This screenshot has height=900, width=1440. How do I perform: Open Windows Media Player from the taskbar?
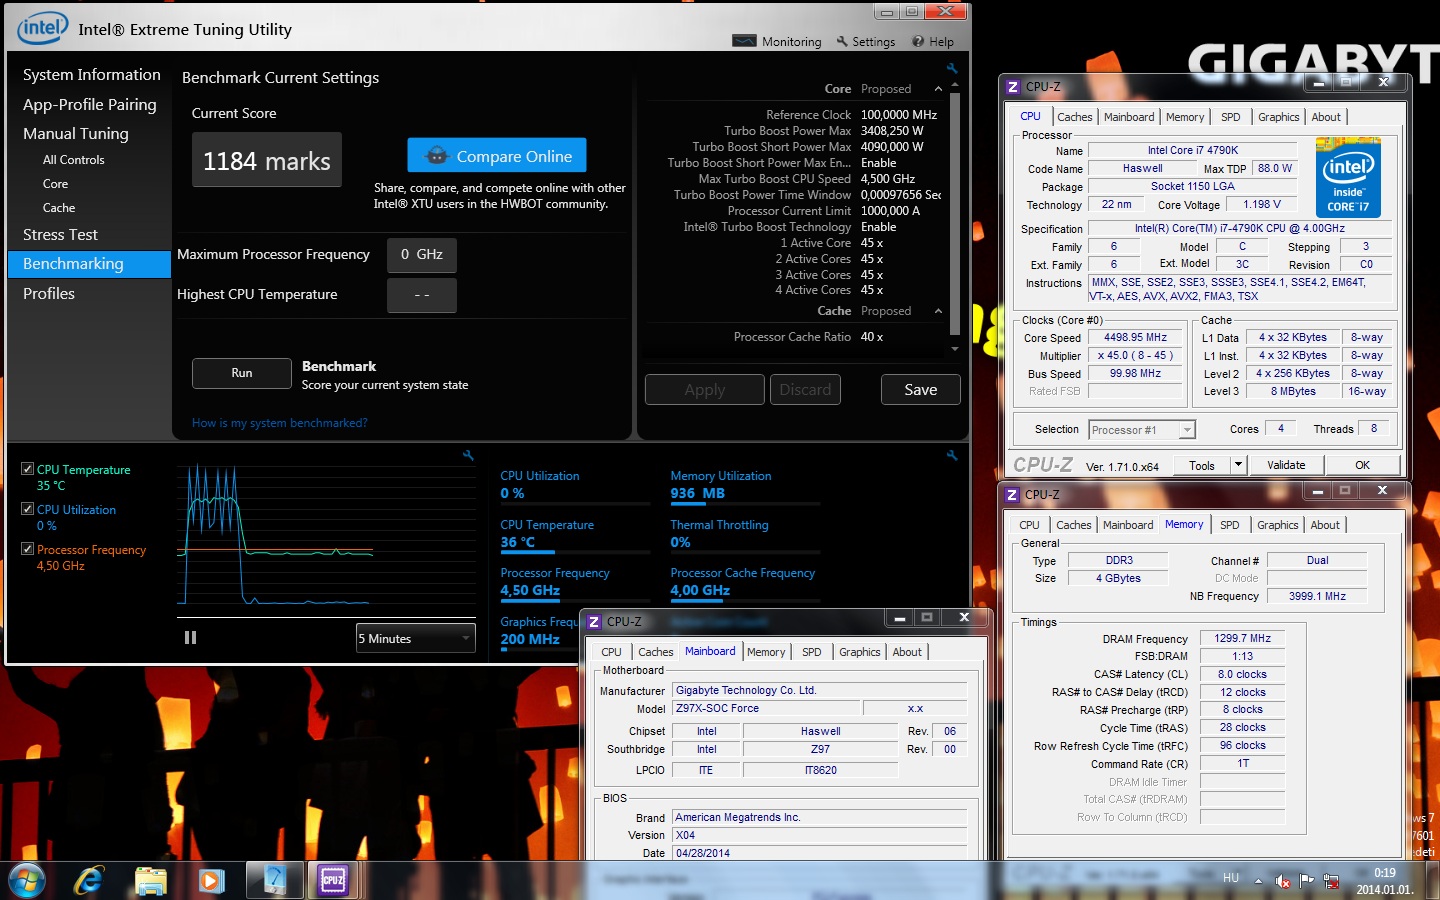click(x=210, y=881)
